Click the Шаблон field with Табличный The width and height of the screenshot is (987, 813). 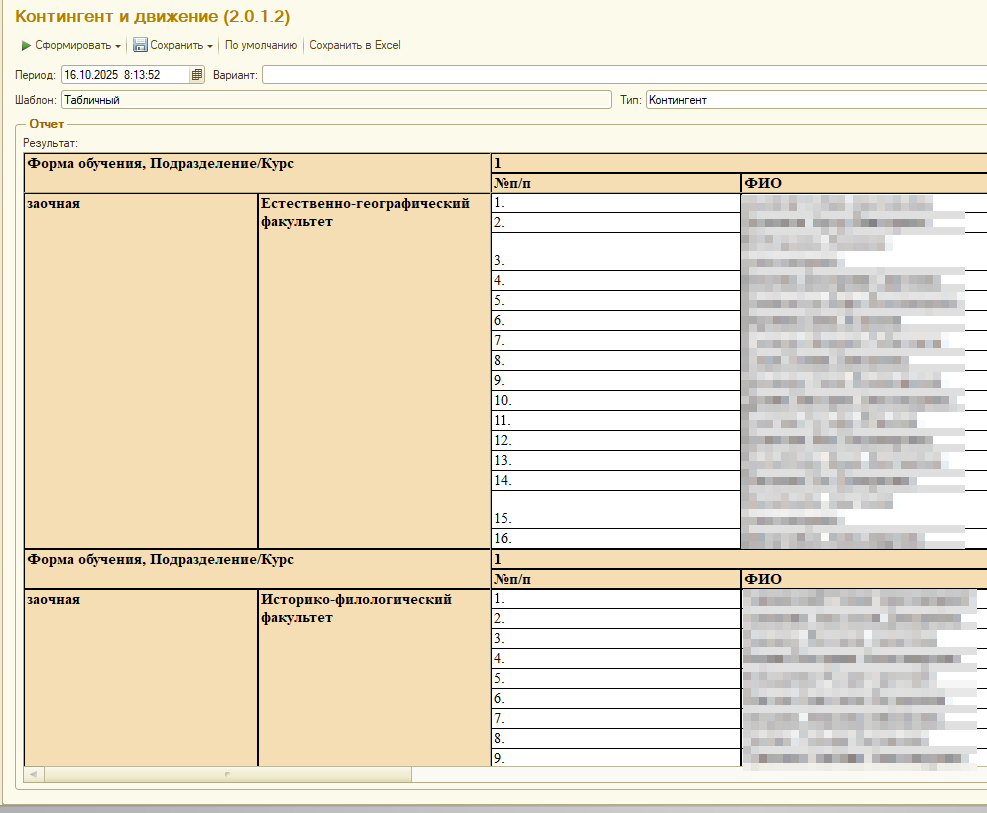pyautogui.click(x=335, y=100)
